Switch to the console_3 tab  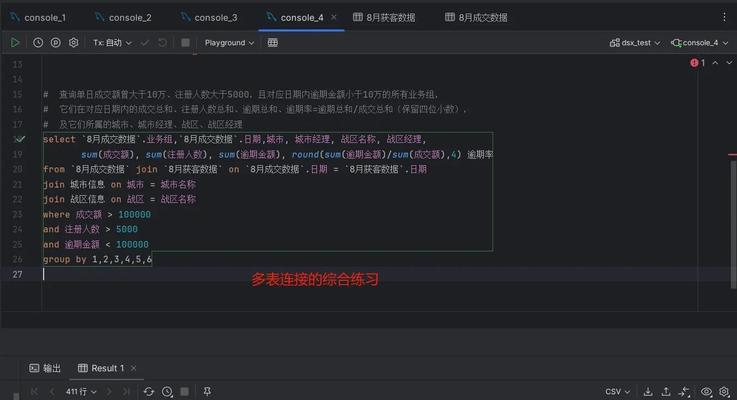[x=209, y=17]
